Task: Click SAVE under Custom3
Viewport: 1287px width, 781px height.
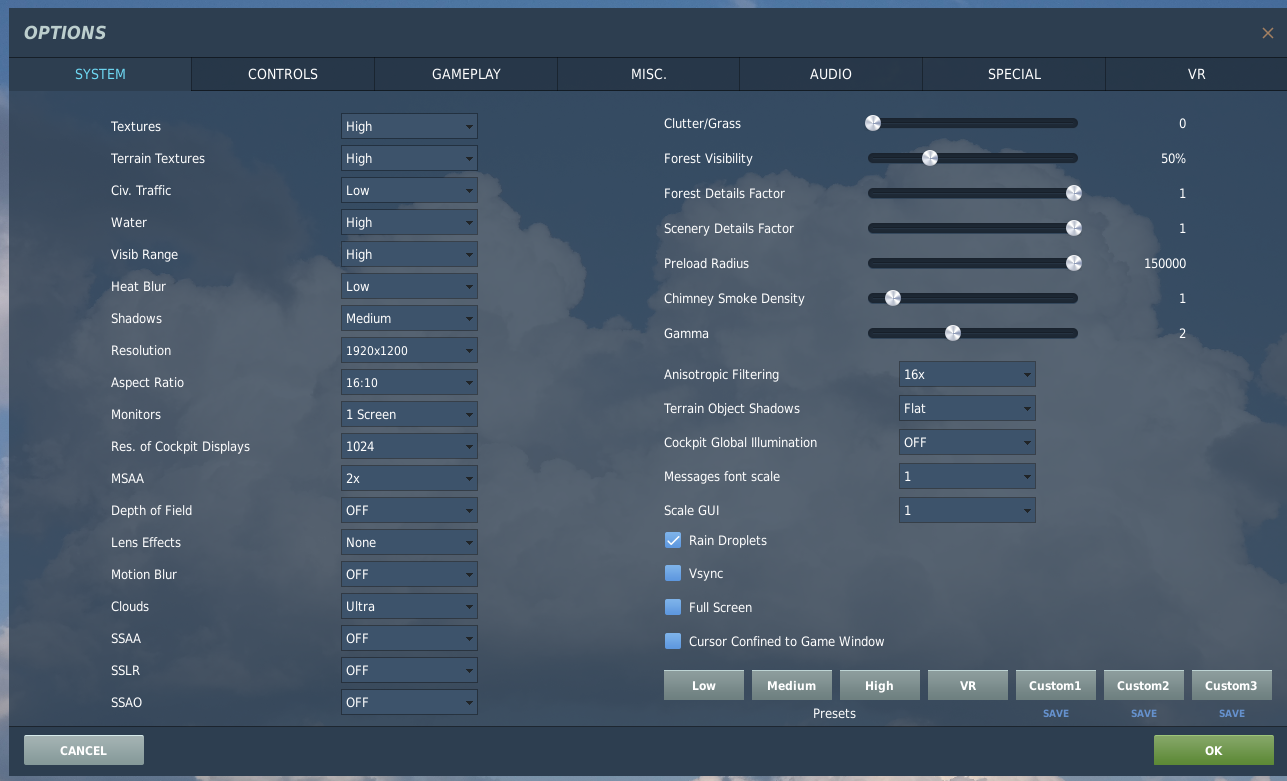Action: tap(1232, 713)
